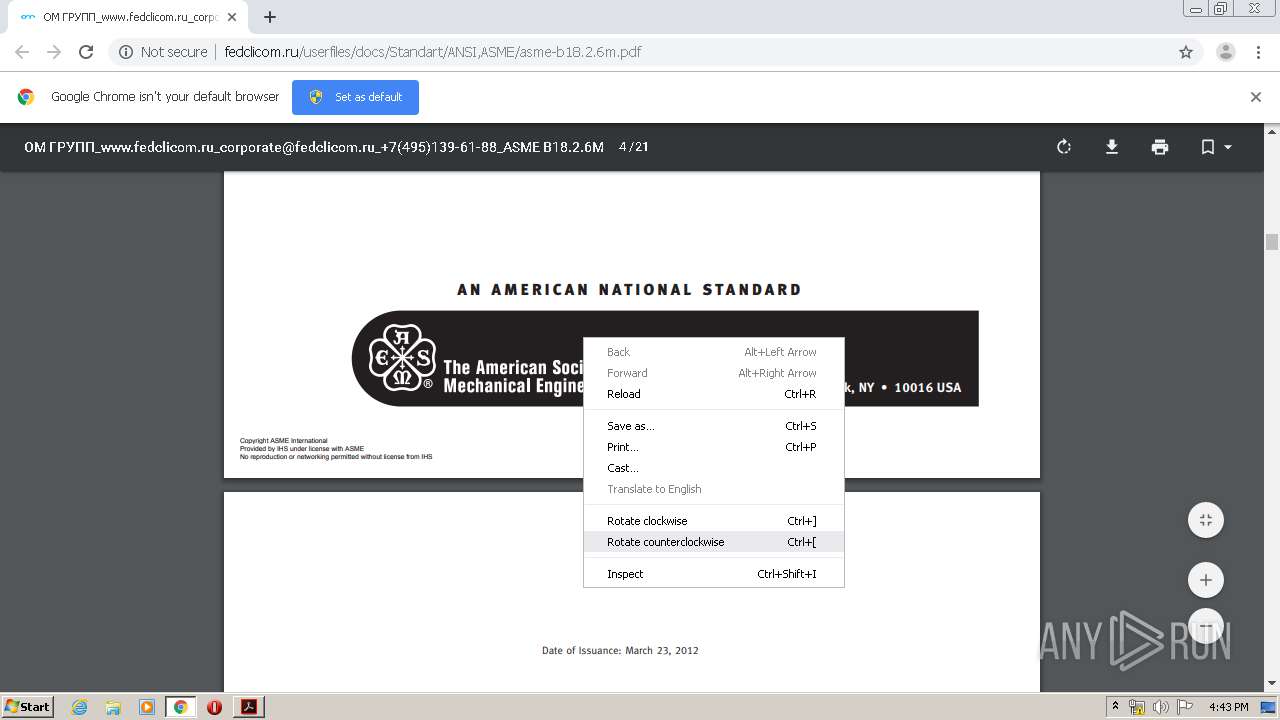Bookmark this page with star icon
Screen dimensions: 1280x720
1186,52
